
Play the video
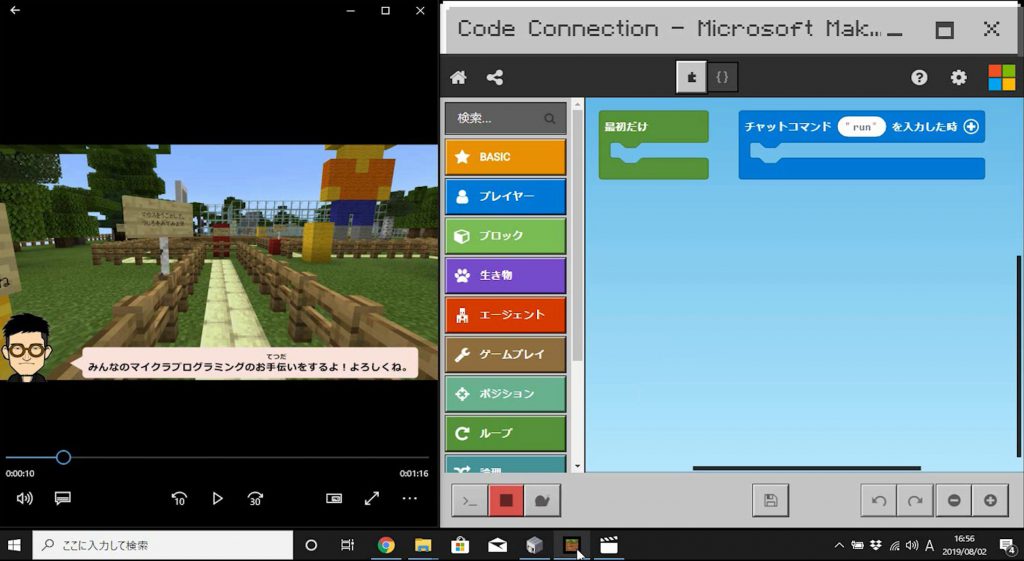217,498
